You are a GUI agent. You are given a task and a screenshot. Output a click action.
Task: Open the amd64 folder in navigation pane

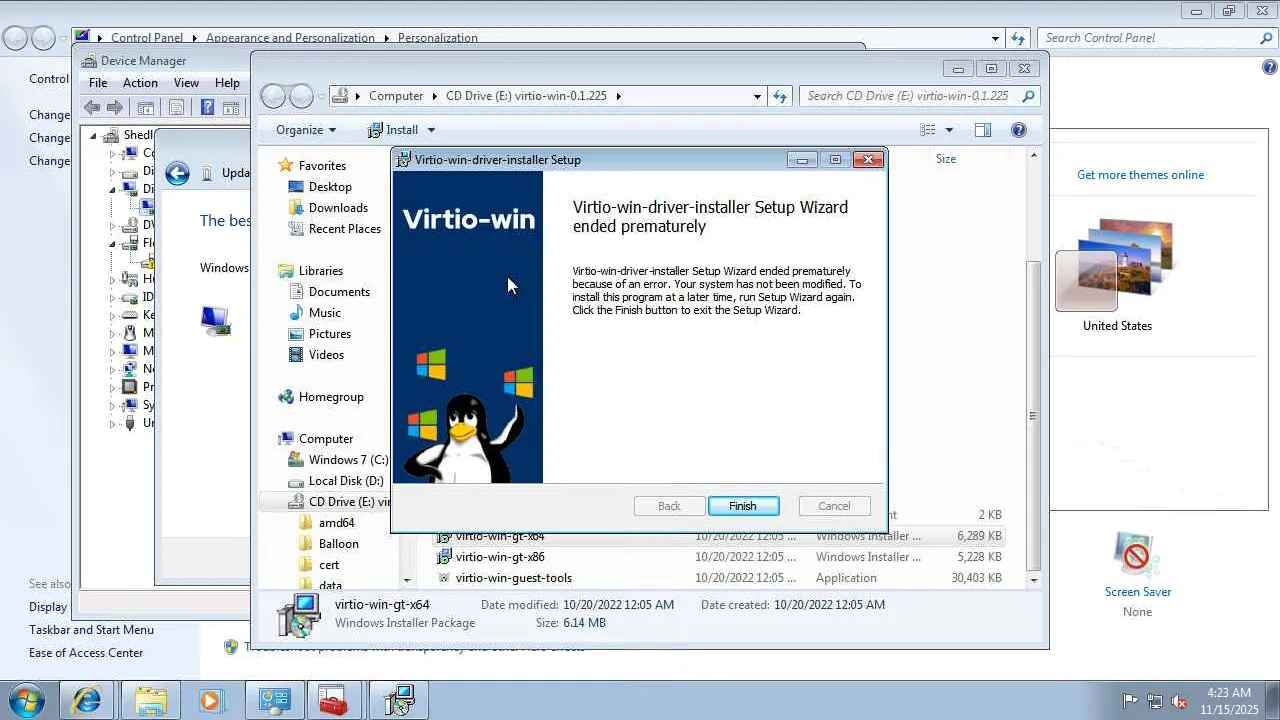pyautogui.click(x=337, y=523)
